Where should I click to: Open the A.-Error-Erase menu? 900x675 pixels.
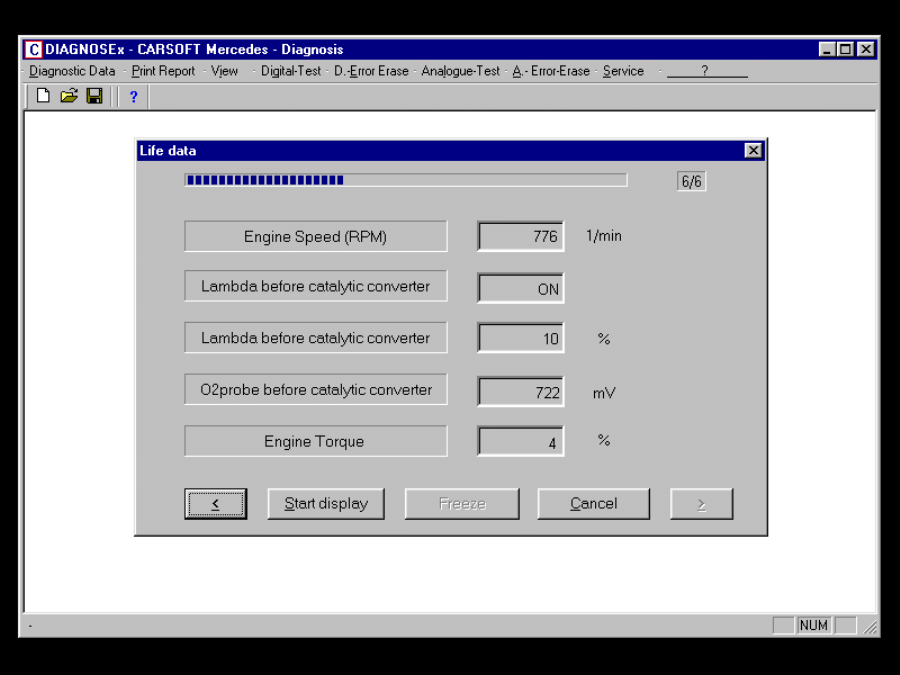[x=551, y=71]
